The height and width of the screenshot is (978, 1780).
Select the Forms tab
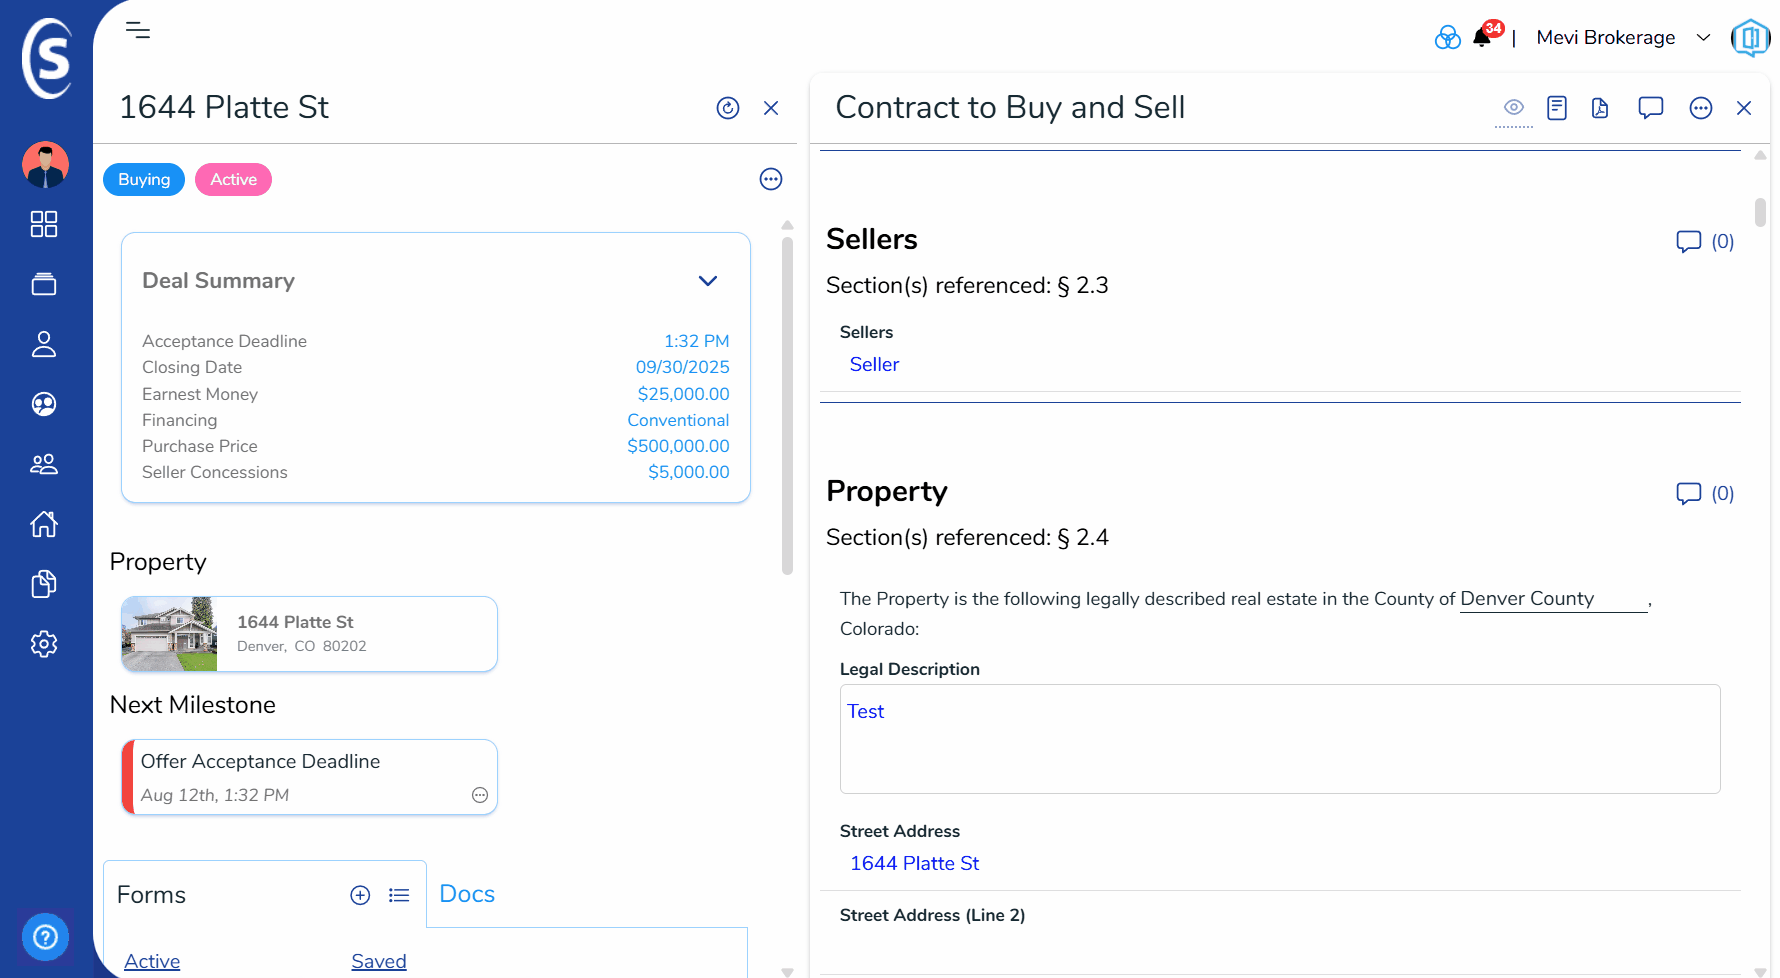(151, 895)
